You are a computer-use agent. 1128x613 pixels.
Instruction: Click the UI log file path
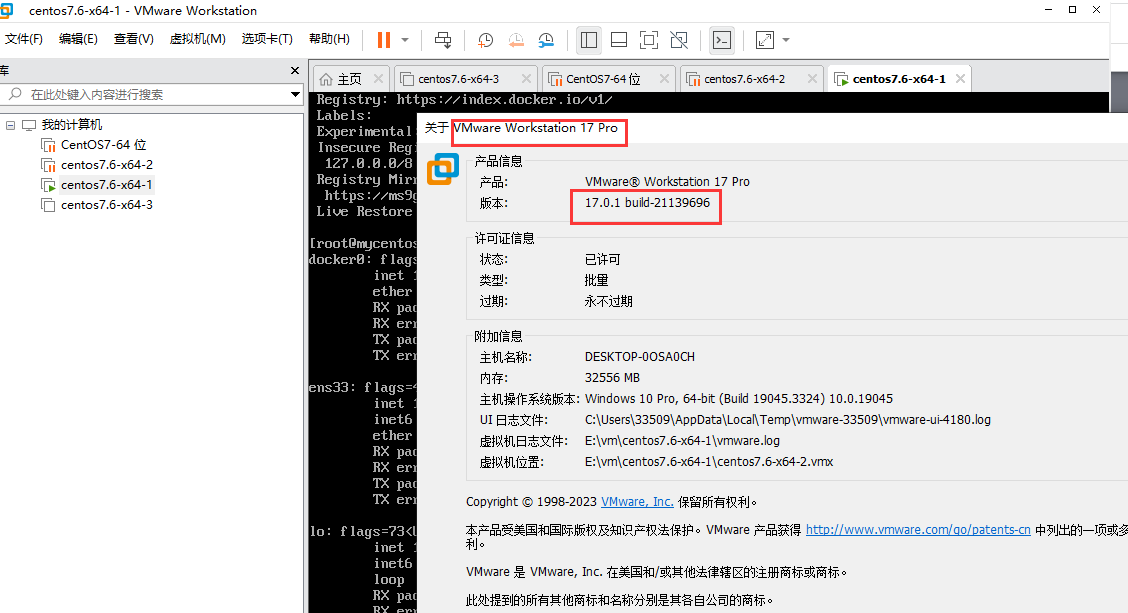788,419
